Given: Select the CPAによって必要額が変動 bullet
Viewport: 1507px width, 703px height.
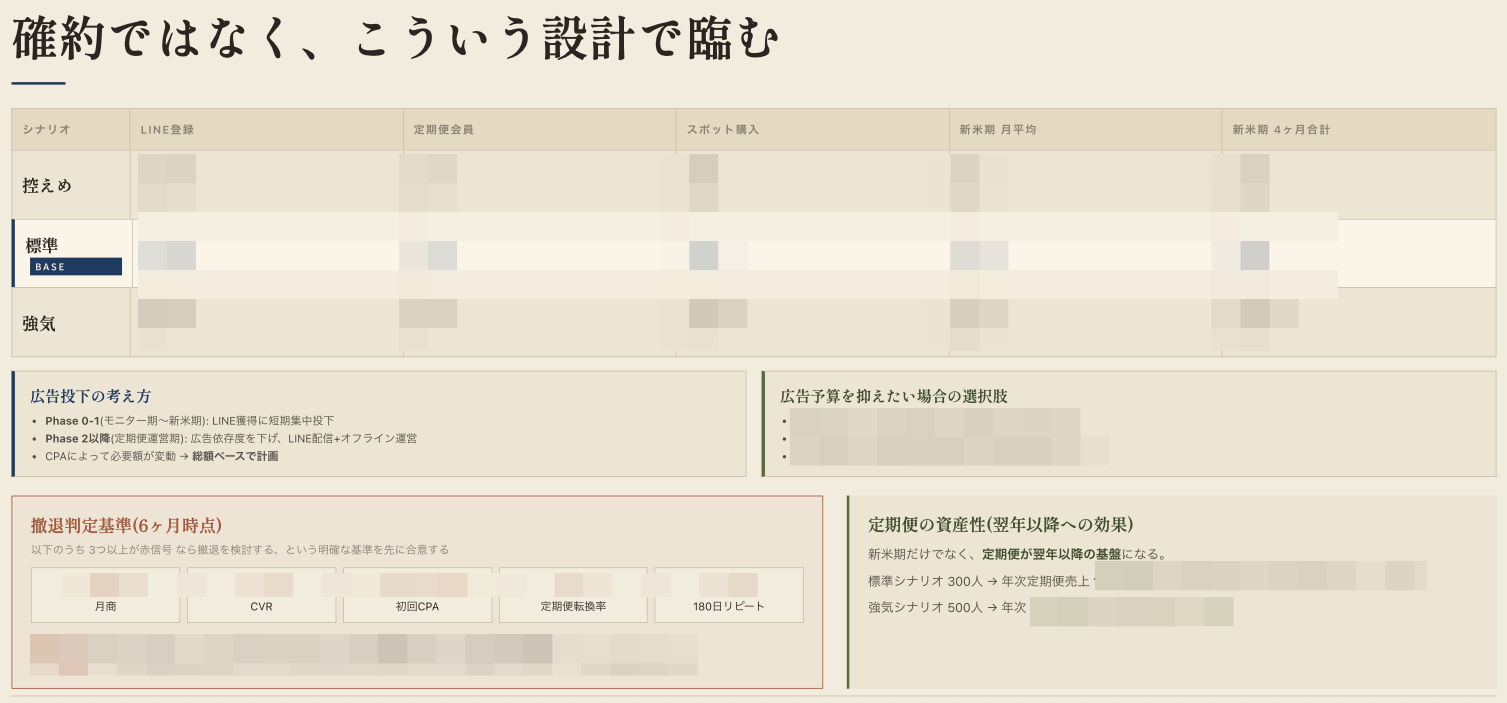Looking at the screenshot, I should coord(162,456).
